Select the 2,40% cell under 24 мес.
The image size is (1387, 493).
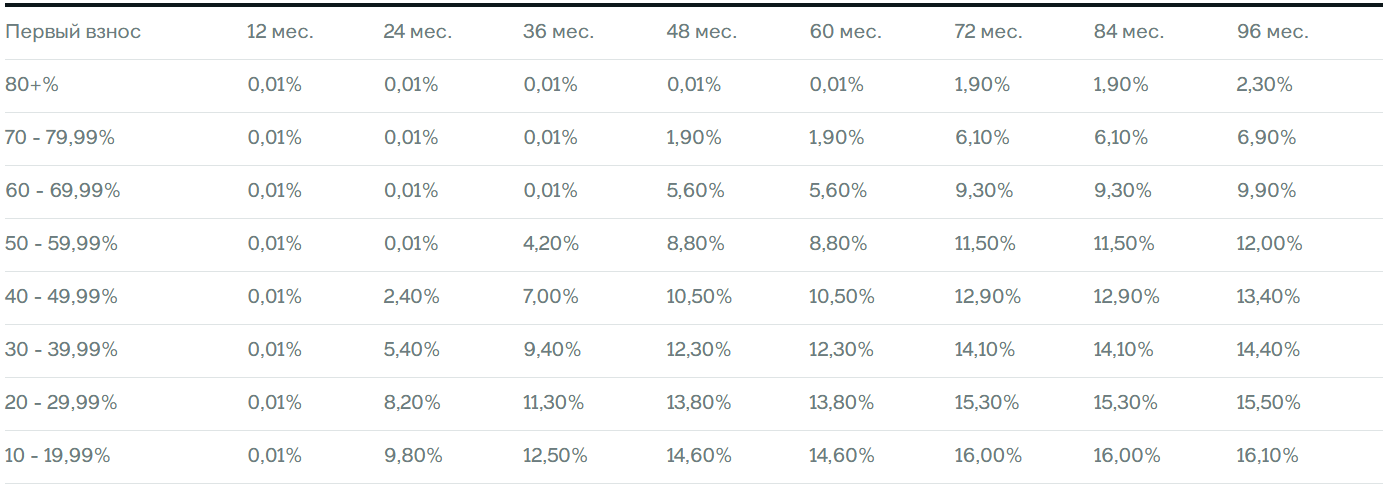411,297
